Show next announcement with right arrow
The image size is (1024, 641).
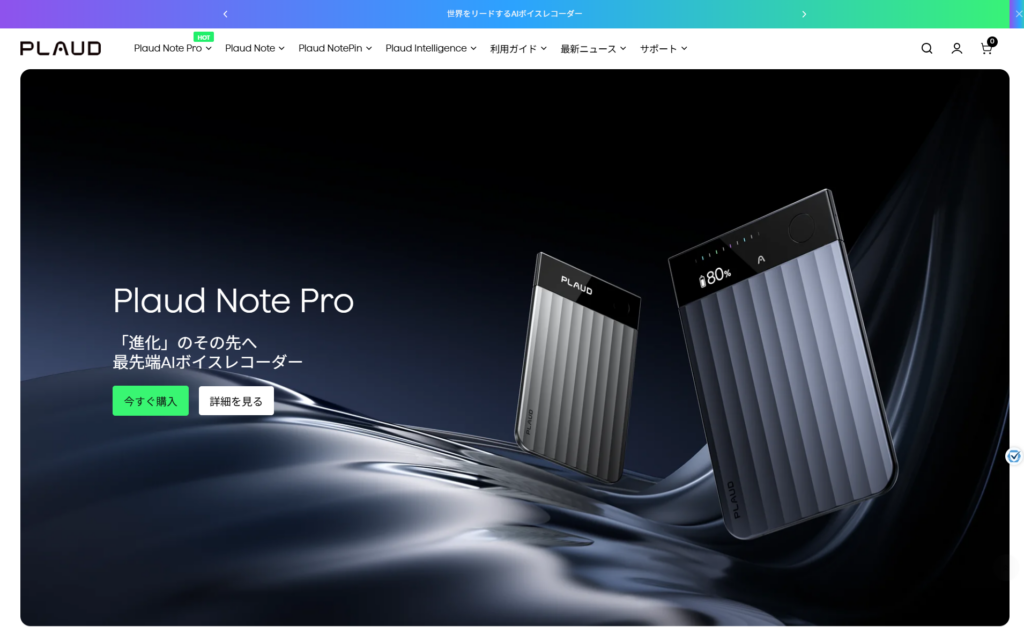804,14
